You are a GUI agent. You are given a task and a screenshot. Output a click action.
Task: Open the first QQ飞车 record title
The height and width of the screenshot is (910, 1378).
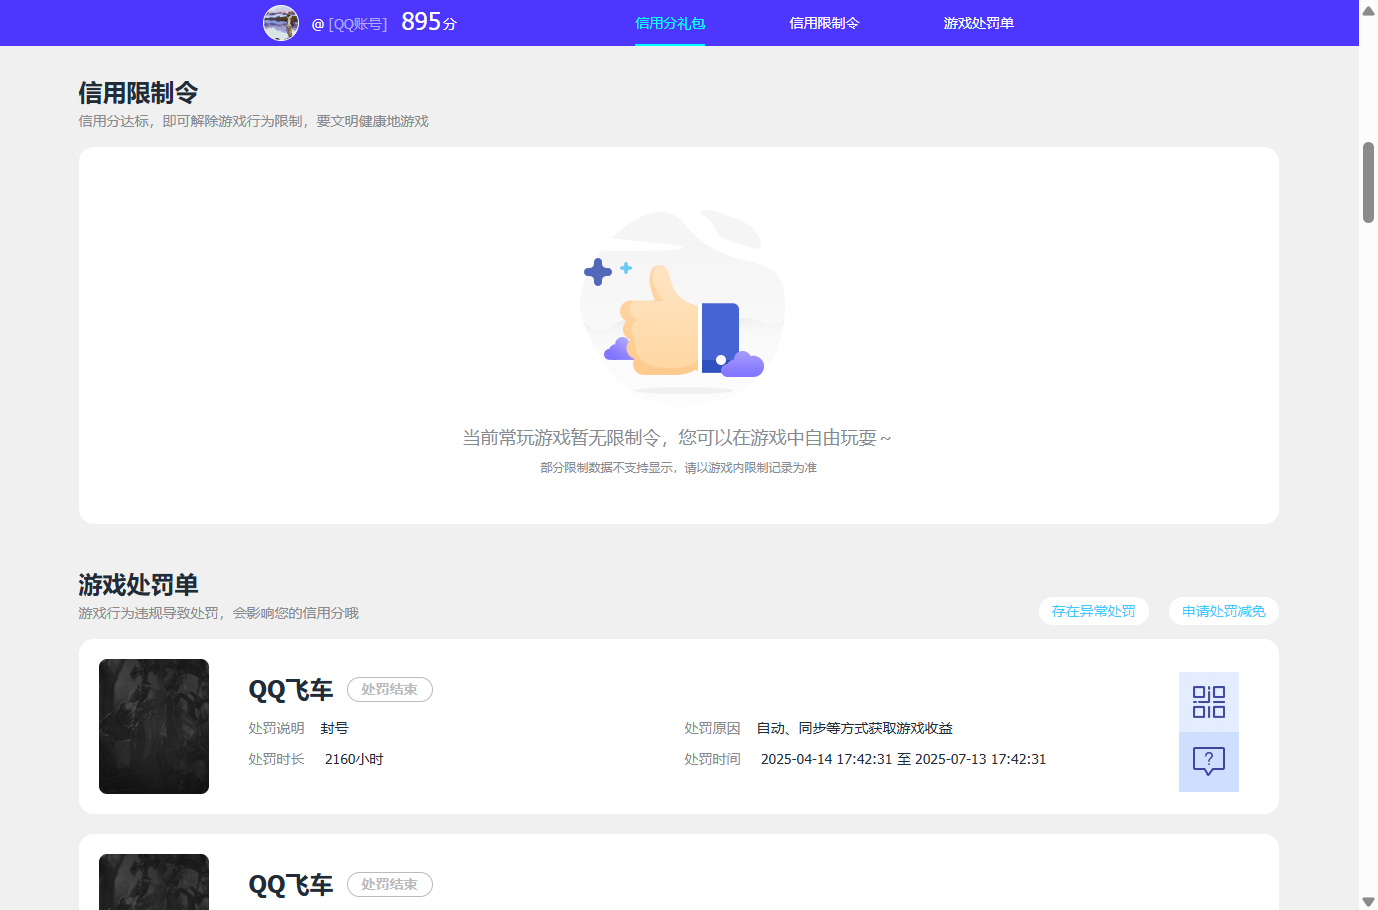pyautogui.click(x=290, y=689)
